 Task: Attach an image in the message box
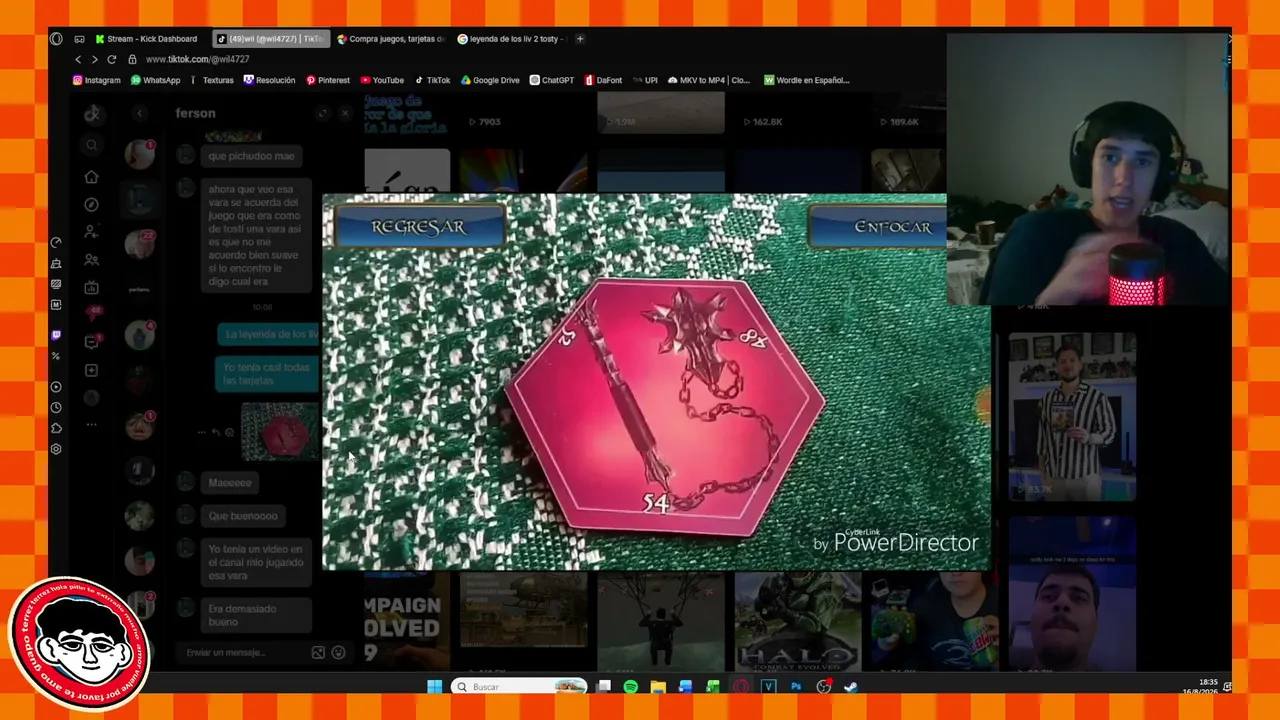pyautogui.click(x=318, y=653)
